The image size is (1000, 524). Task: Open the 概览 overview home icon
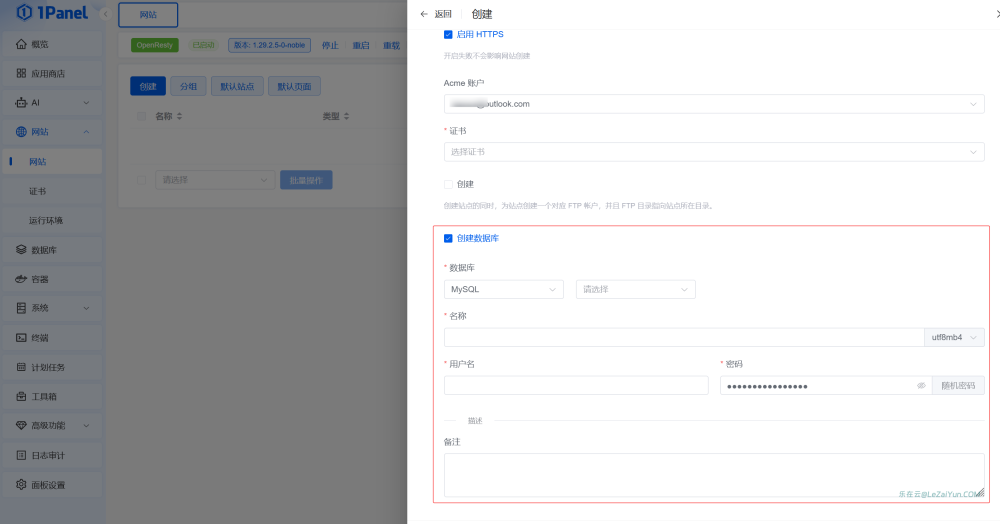(x=21, y=44)
